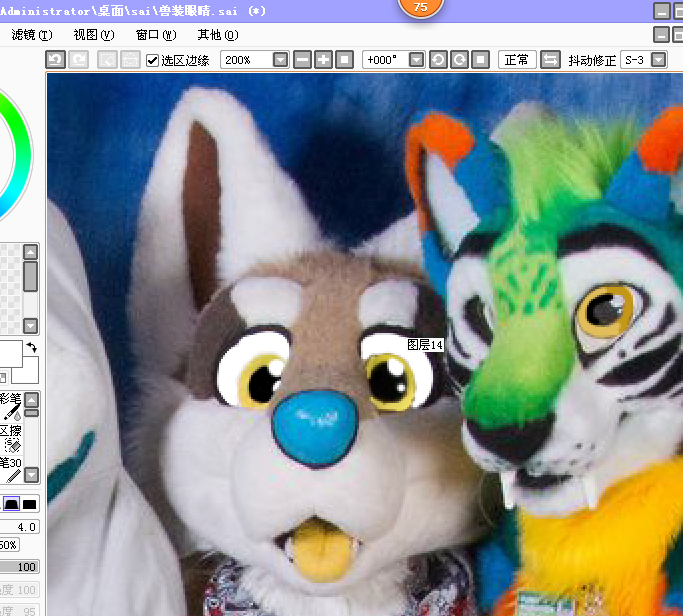This screenshot has height=616, width=683.
Task: Rotate the canvas clockwise
Action: click(x=458, y=60)
